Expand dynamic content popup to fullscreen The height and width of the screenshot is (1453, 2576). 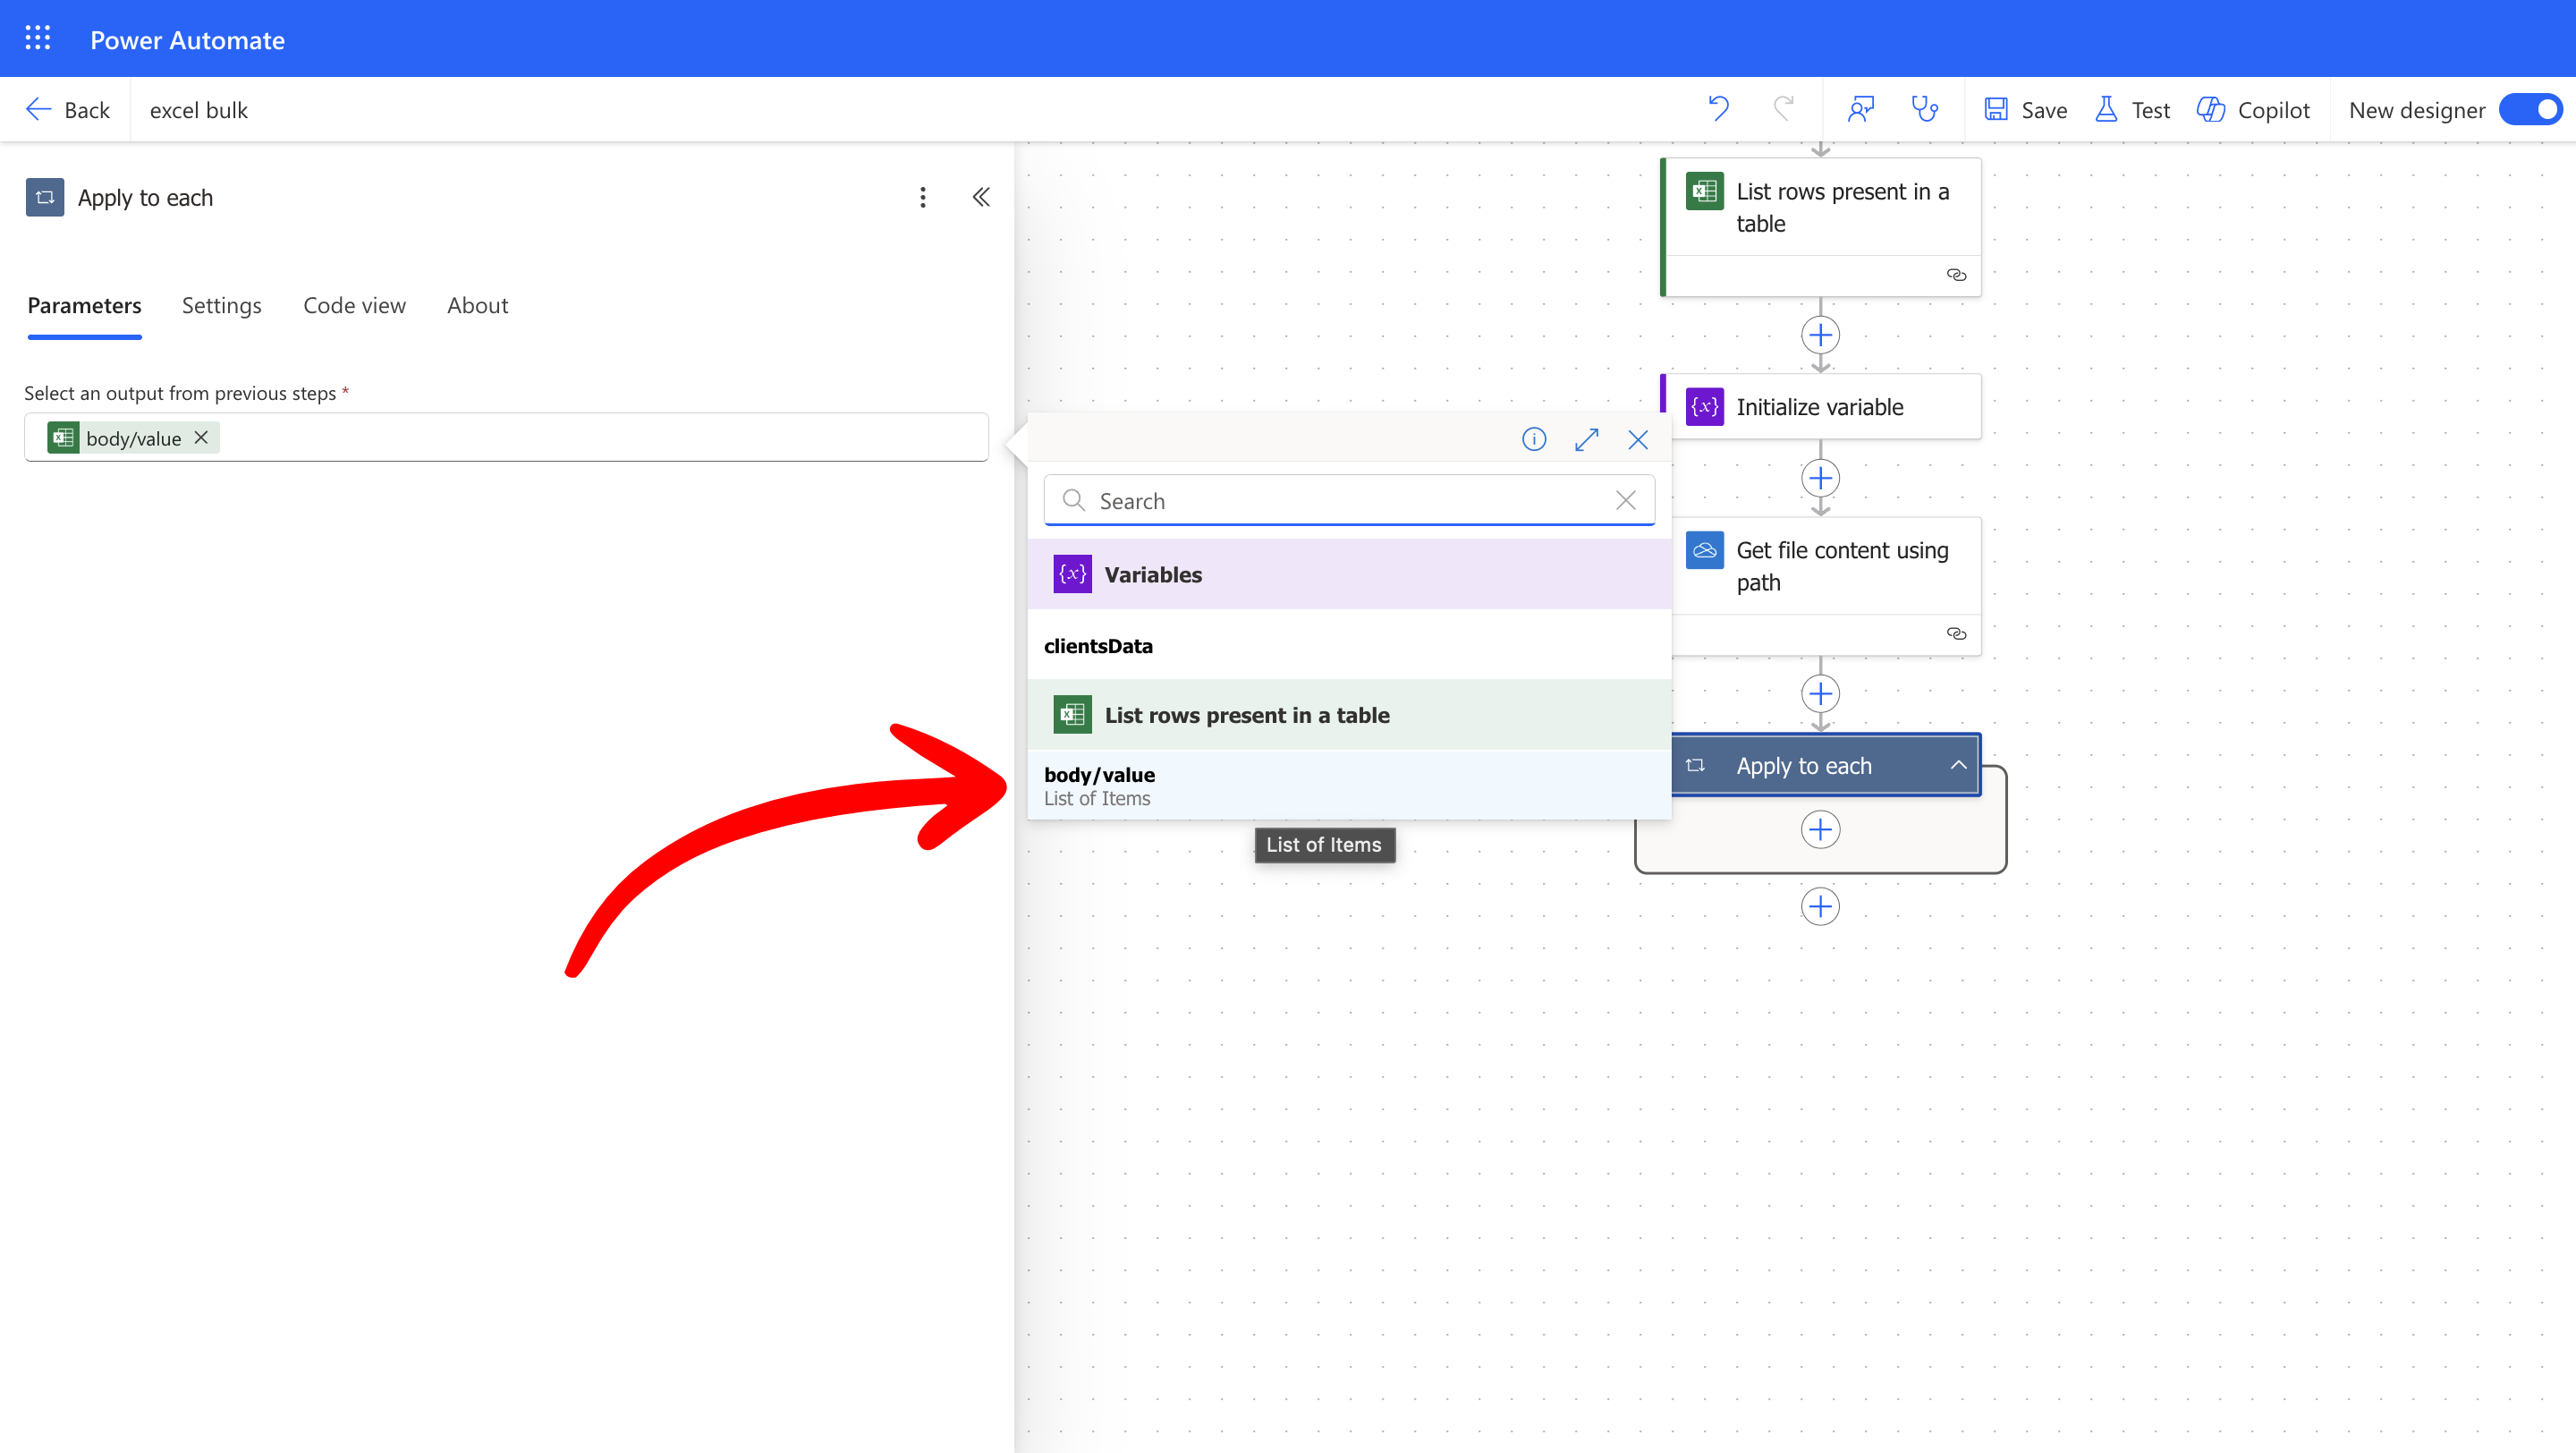pos(1586,439)
